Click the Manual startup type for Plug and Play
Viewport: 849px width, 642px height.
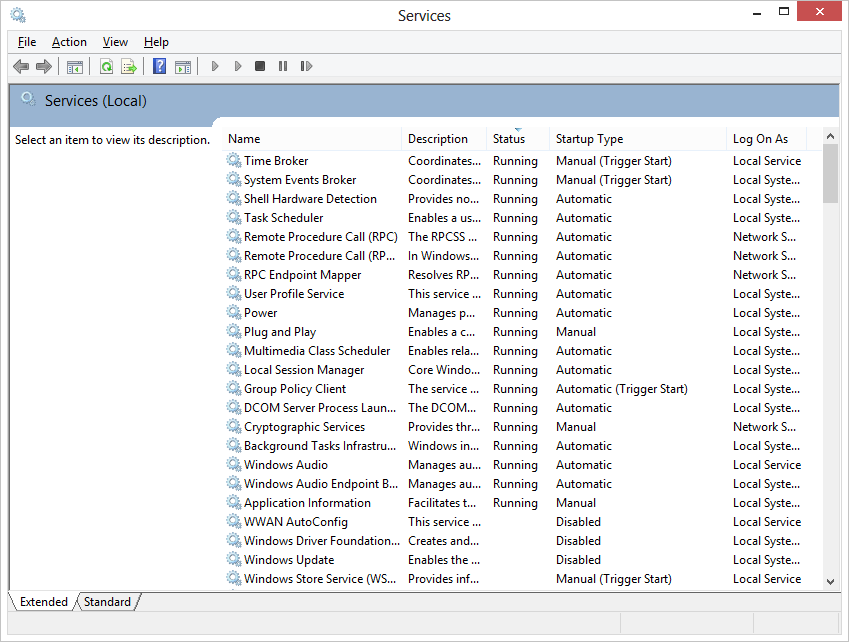click(576, 332)
